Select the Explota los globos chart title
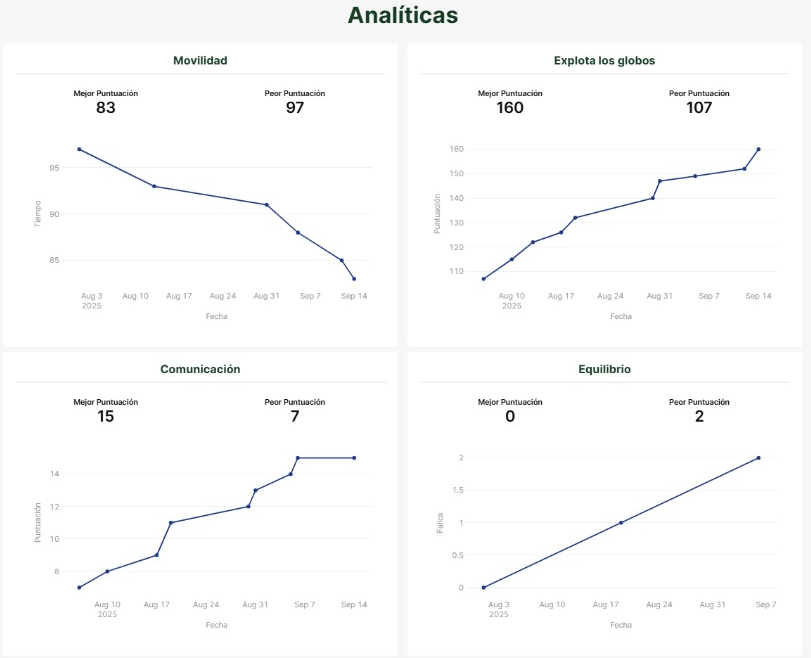 coord(604,60)
